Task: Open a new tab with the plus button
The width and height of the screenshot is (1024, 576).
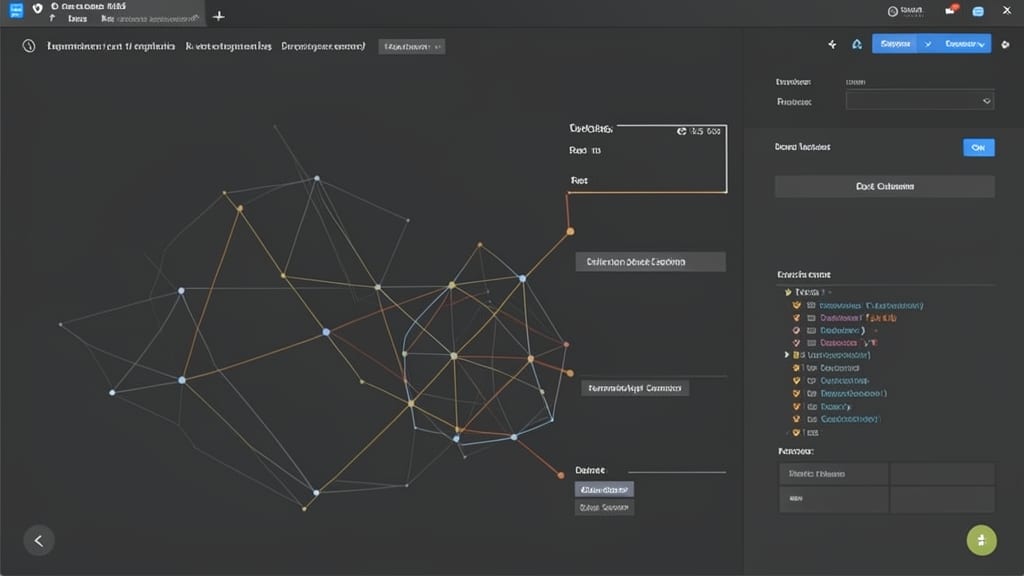Action: pyautogui.click(x=219, y=16)
